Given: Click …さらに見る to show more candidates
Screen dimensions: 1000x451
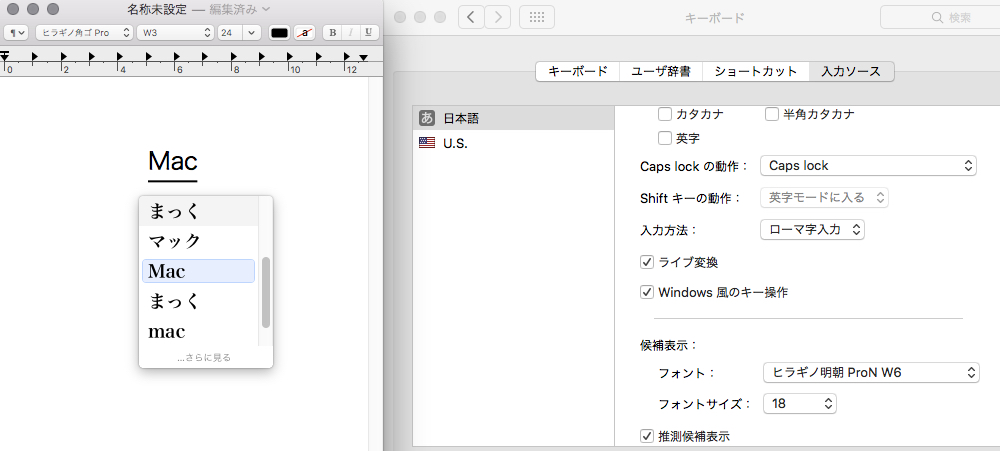Looking at the screenshot, I should click(x=204, y=357).
